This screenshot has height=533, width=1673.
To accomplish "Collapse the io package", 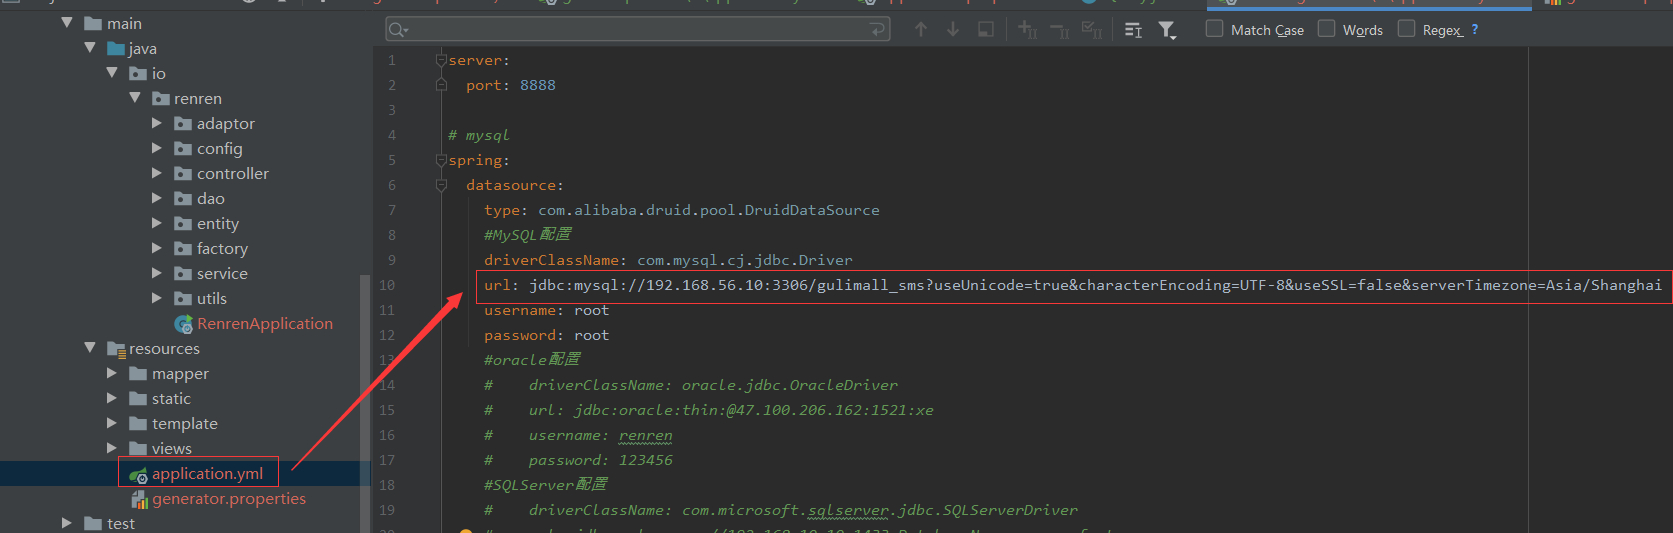I will pyautogui.click(x=112, y=73).
